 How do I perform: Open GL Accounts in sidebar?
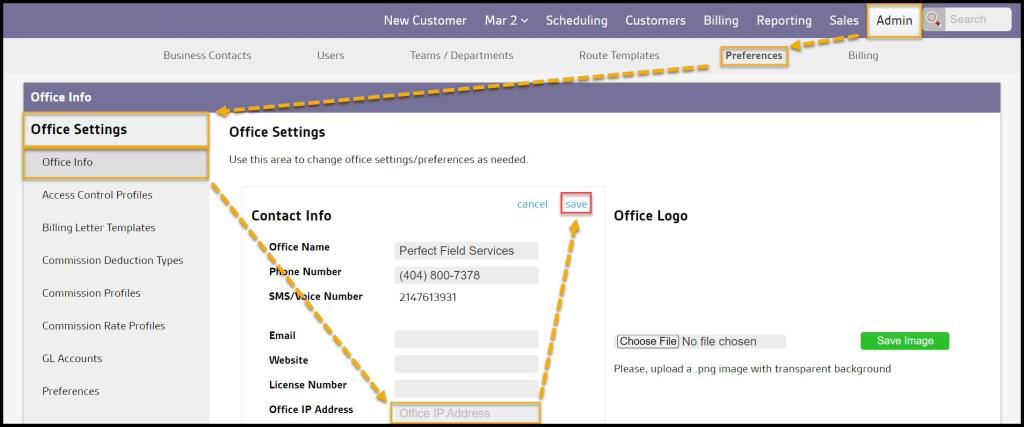[x=72, y=359]
